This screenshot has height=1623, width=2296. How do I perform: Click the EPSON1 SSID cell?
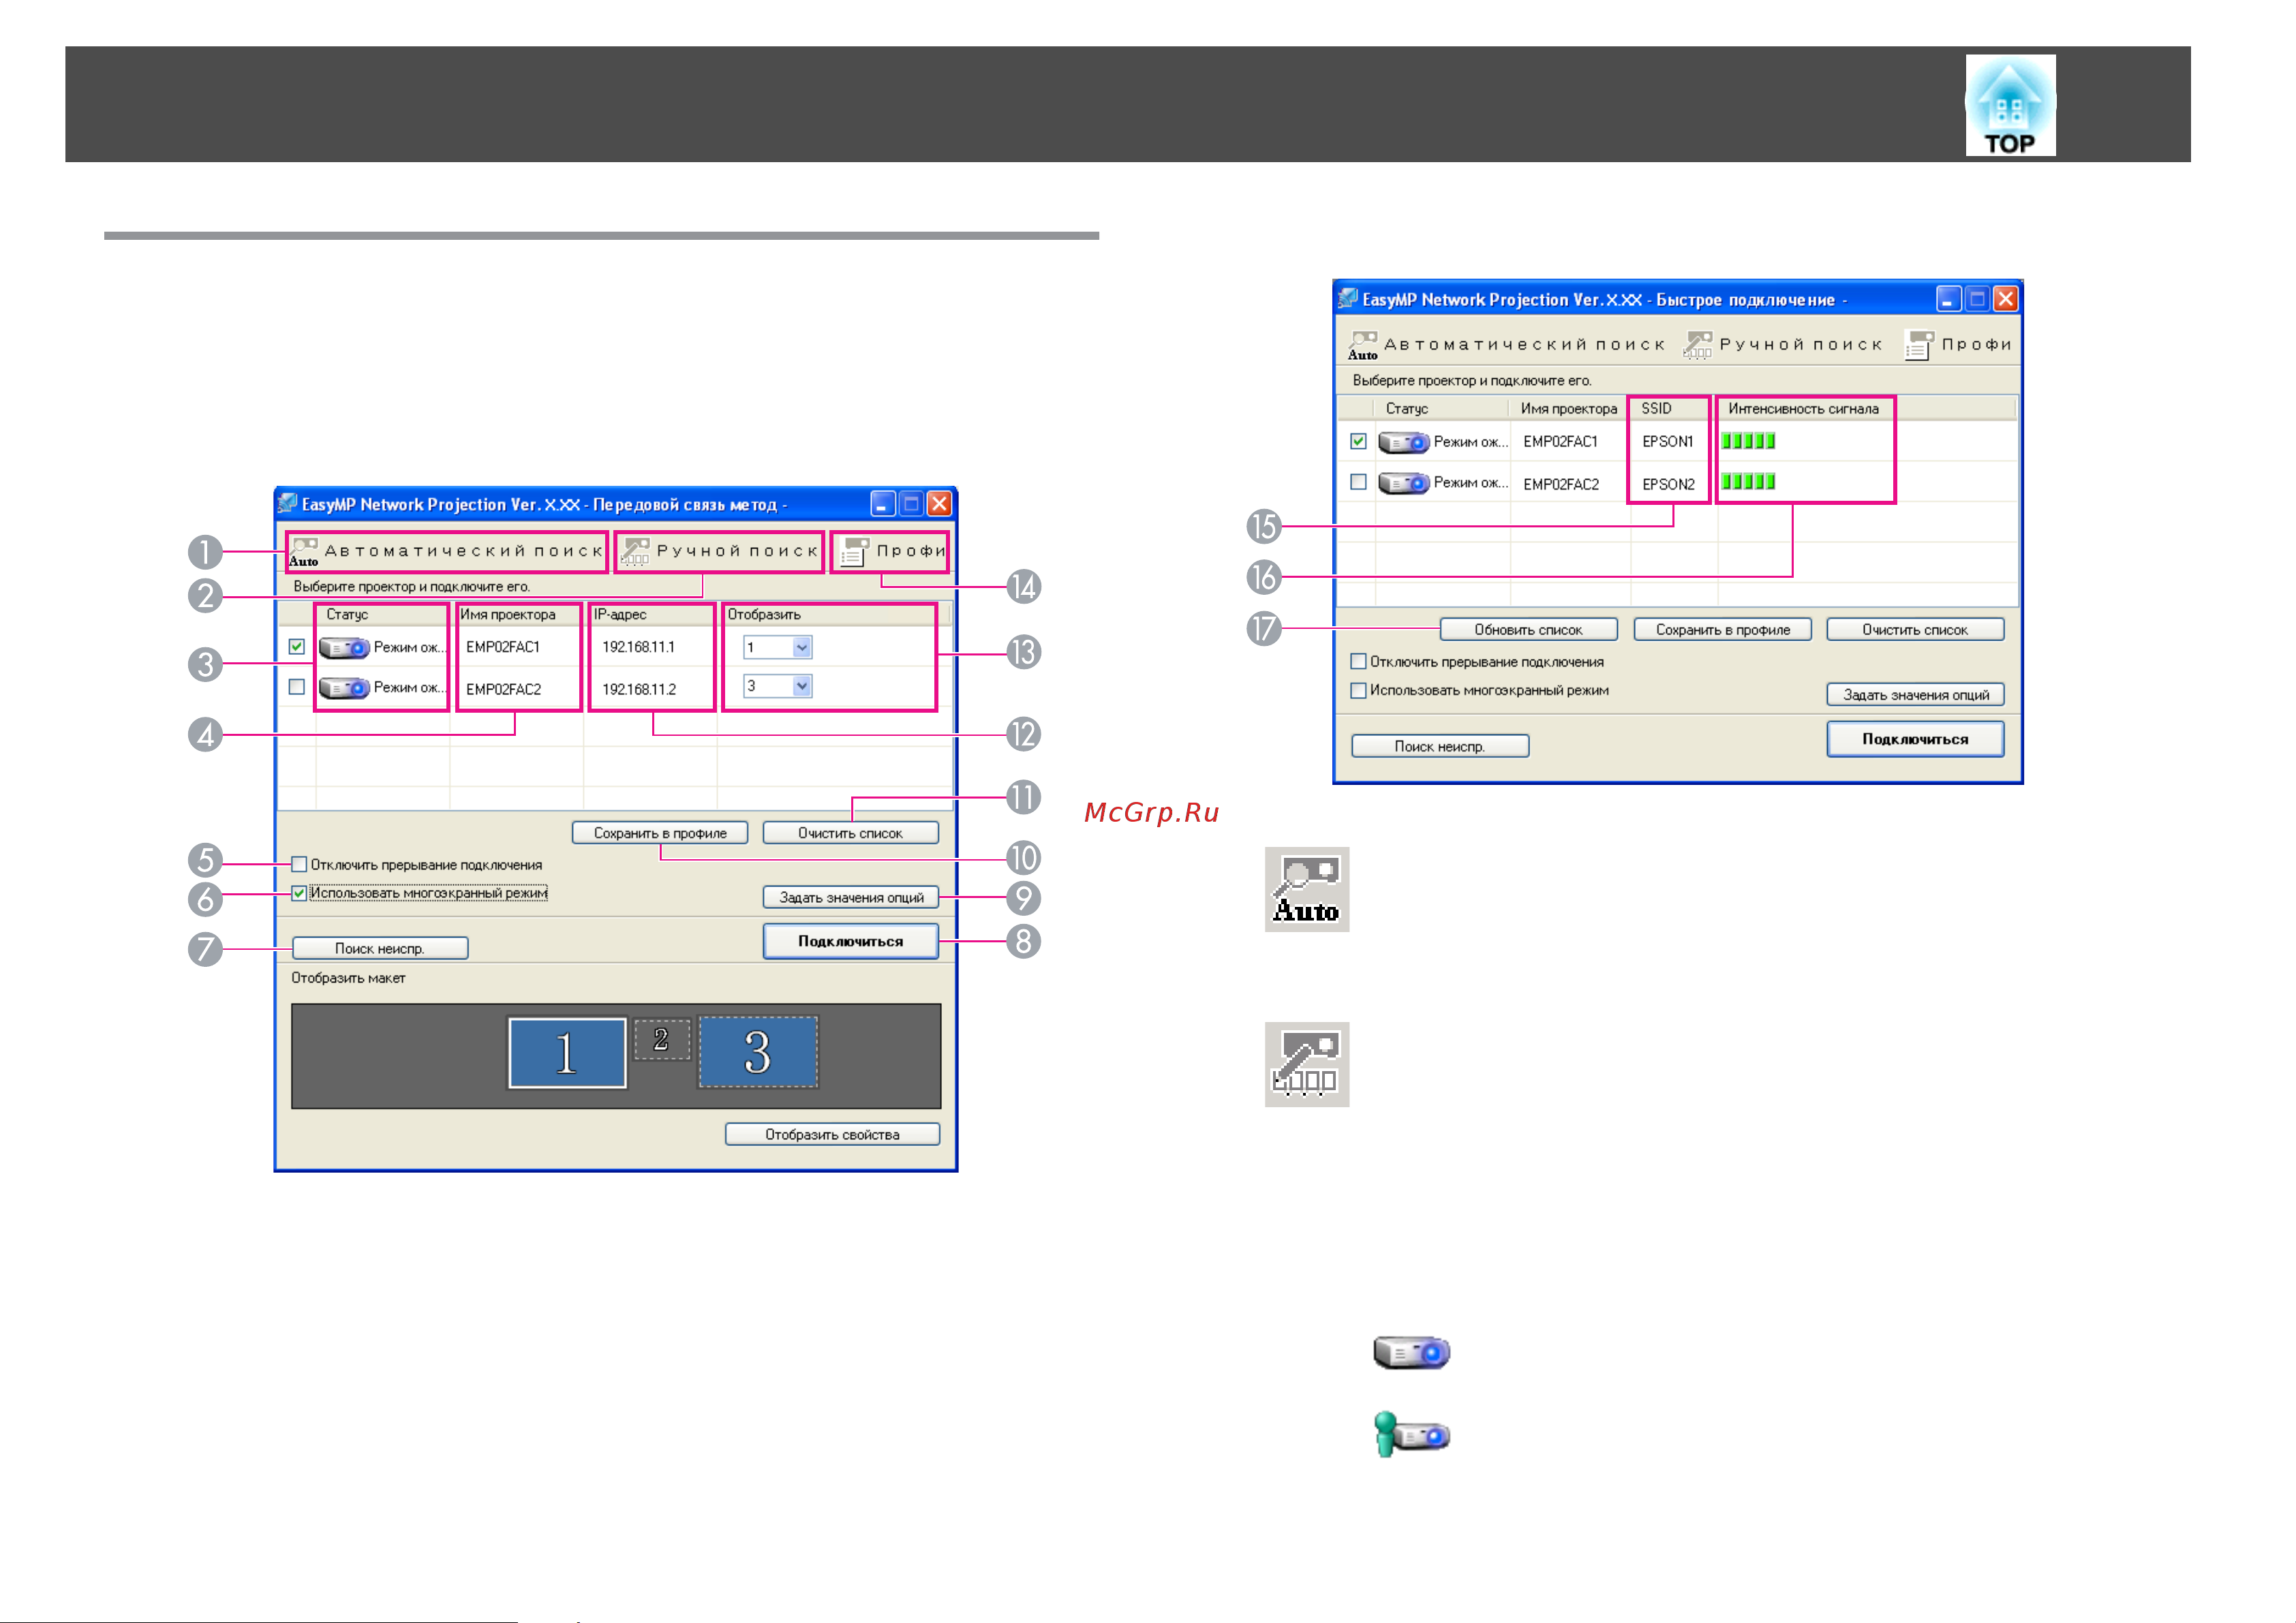point(1668,441)
